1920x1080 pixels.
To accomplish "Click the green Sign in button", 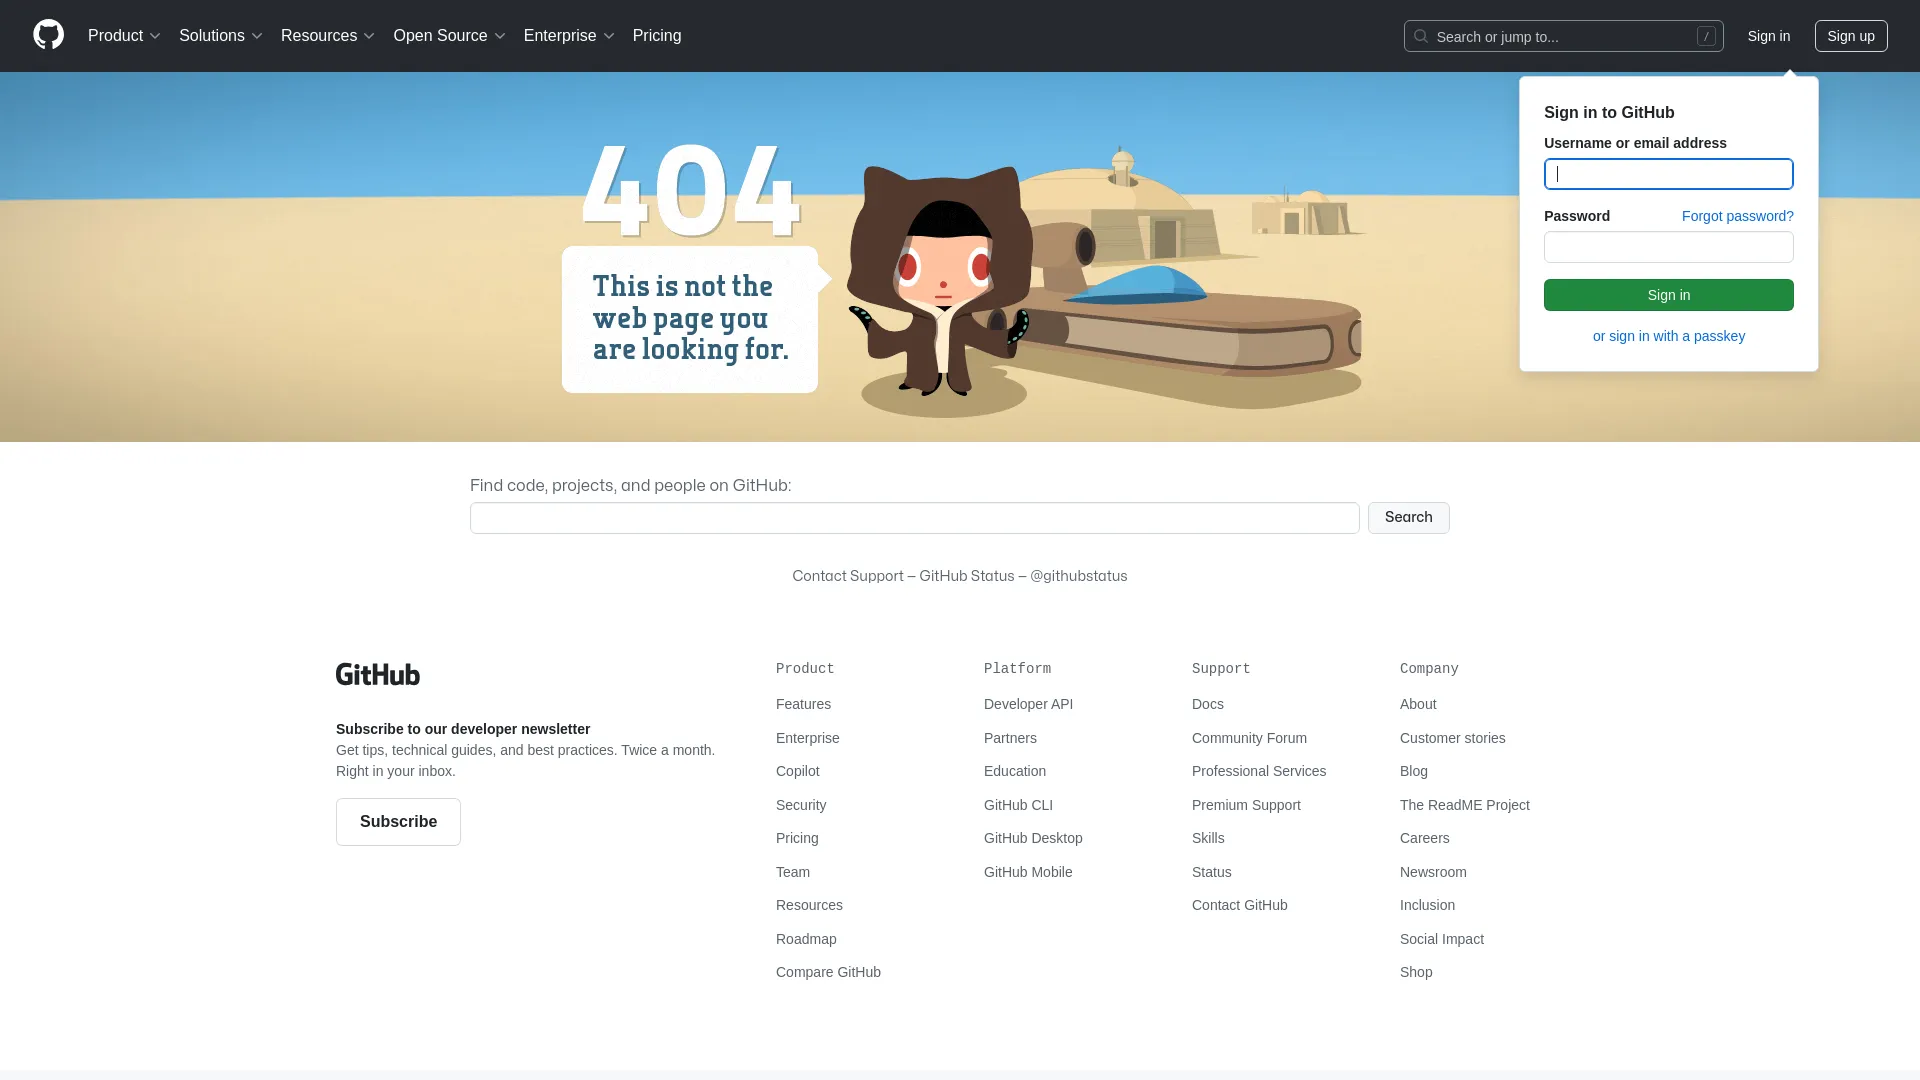I will tap(1669, 295).
